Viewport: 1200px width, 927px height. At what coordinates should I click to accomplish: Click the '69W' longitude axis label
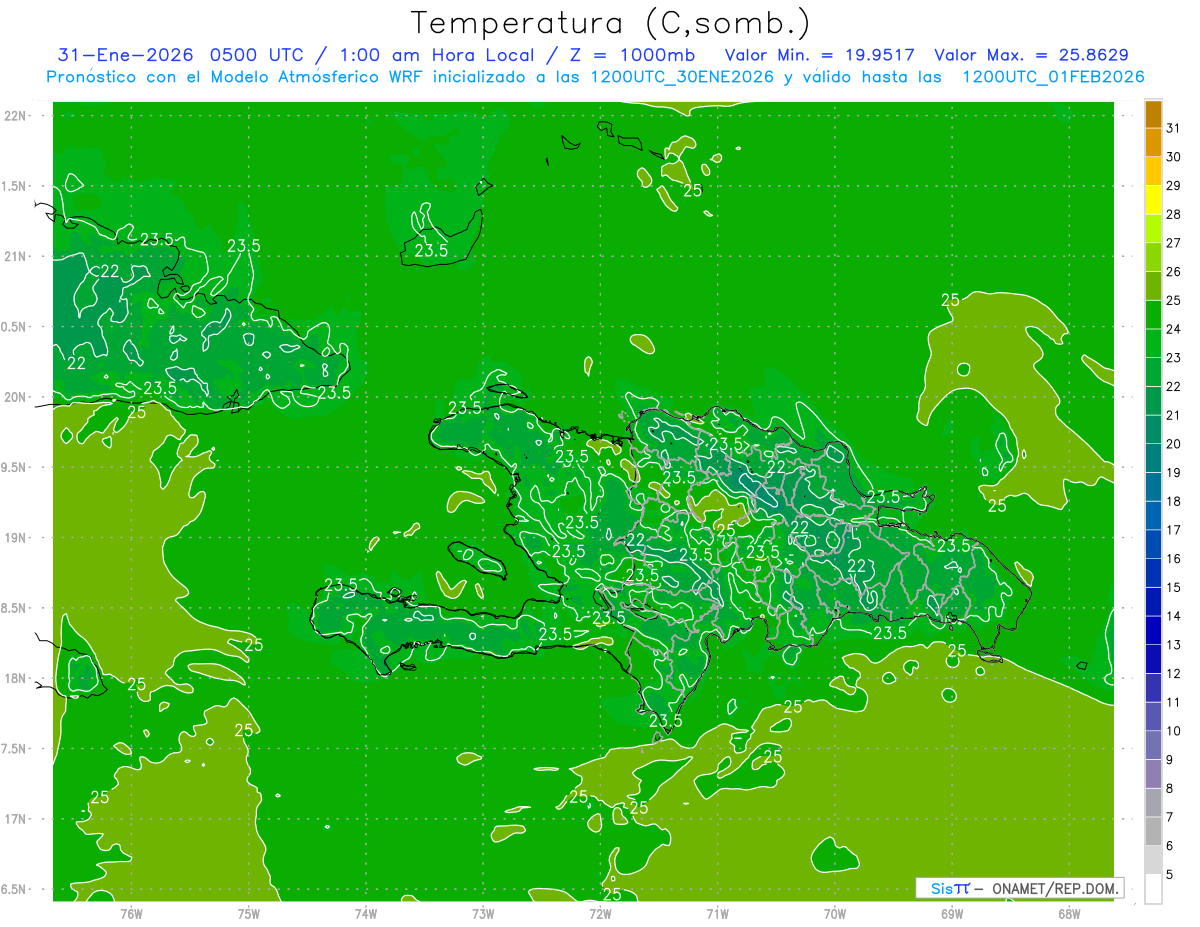pos(952,914)
